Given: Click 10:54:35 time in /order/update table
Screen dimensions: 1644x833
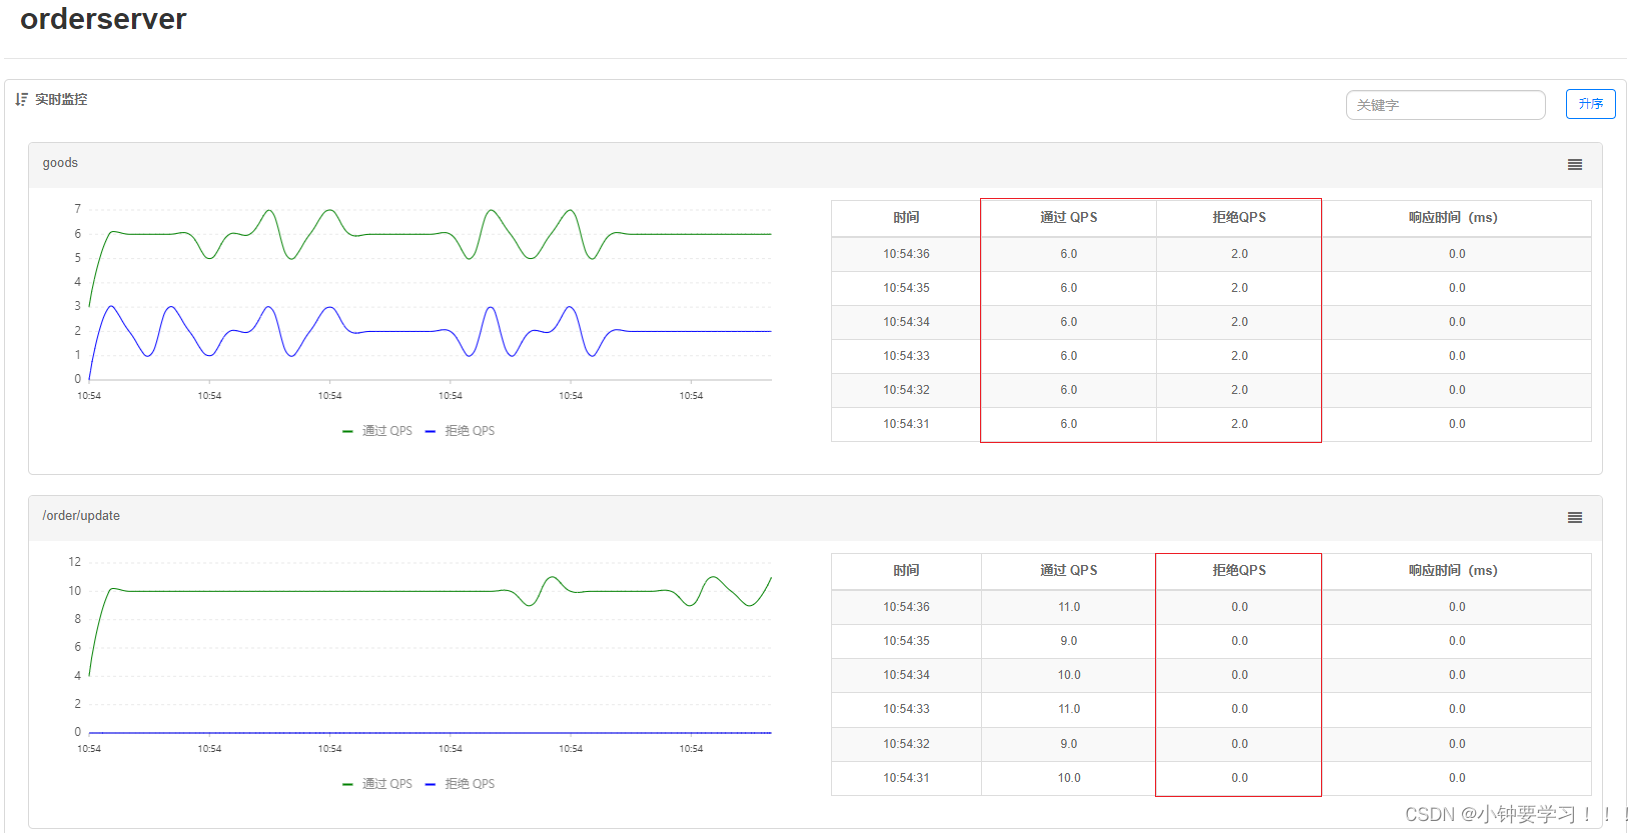Looking at the screenshot, I should pos(906,641).
